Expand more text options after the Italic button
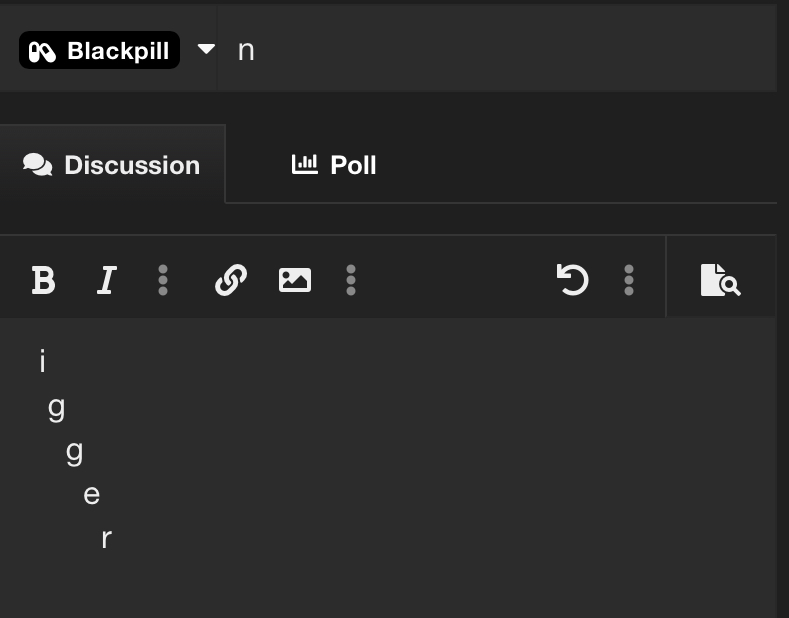This screenshot has height=618, width=789. point(163,280)
